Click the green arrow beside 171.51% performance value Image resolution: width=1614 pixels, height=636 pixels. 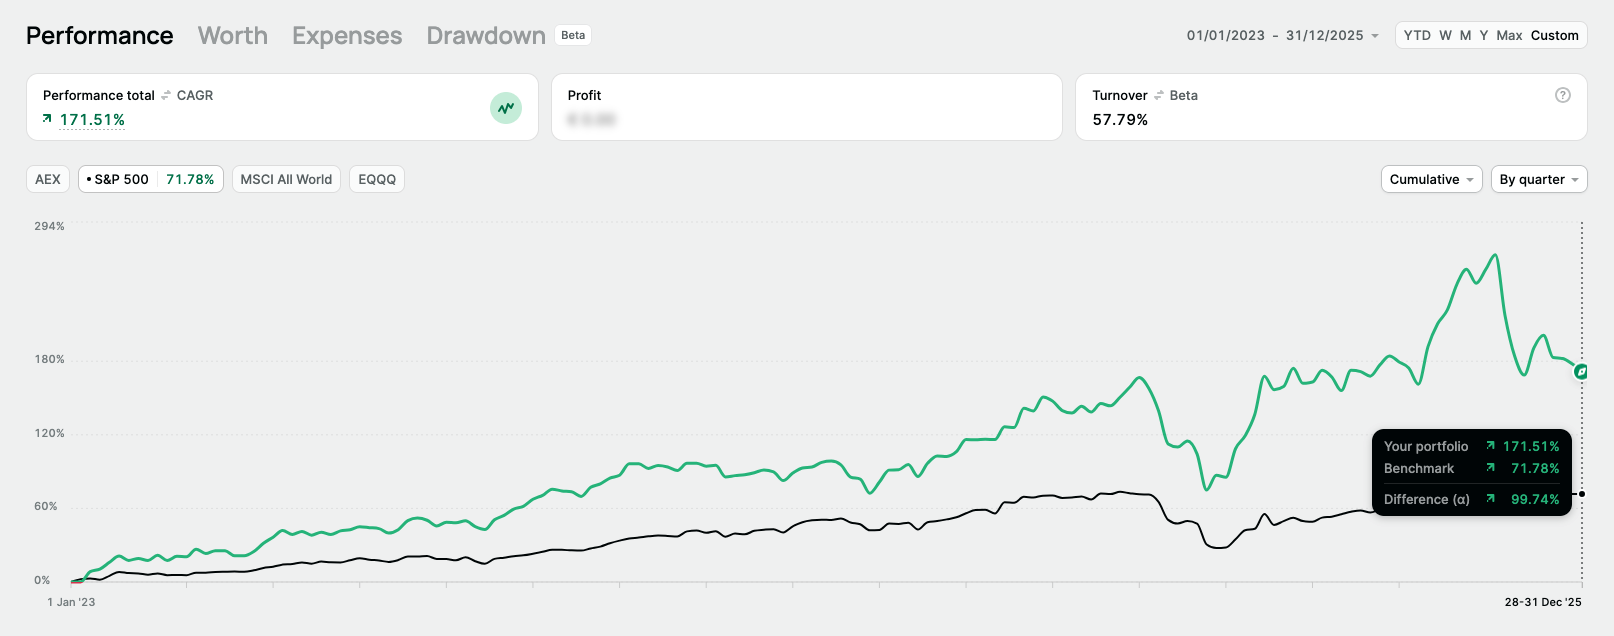pyautogui.click(x=47, y=119)
